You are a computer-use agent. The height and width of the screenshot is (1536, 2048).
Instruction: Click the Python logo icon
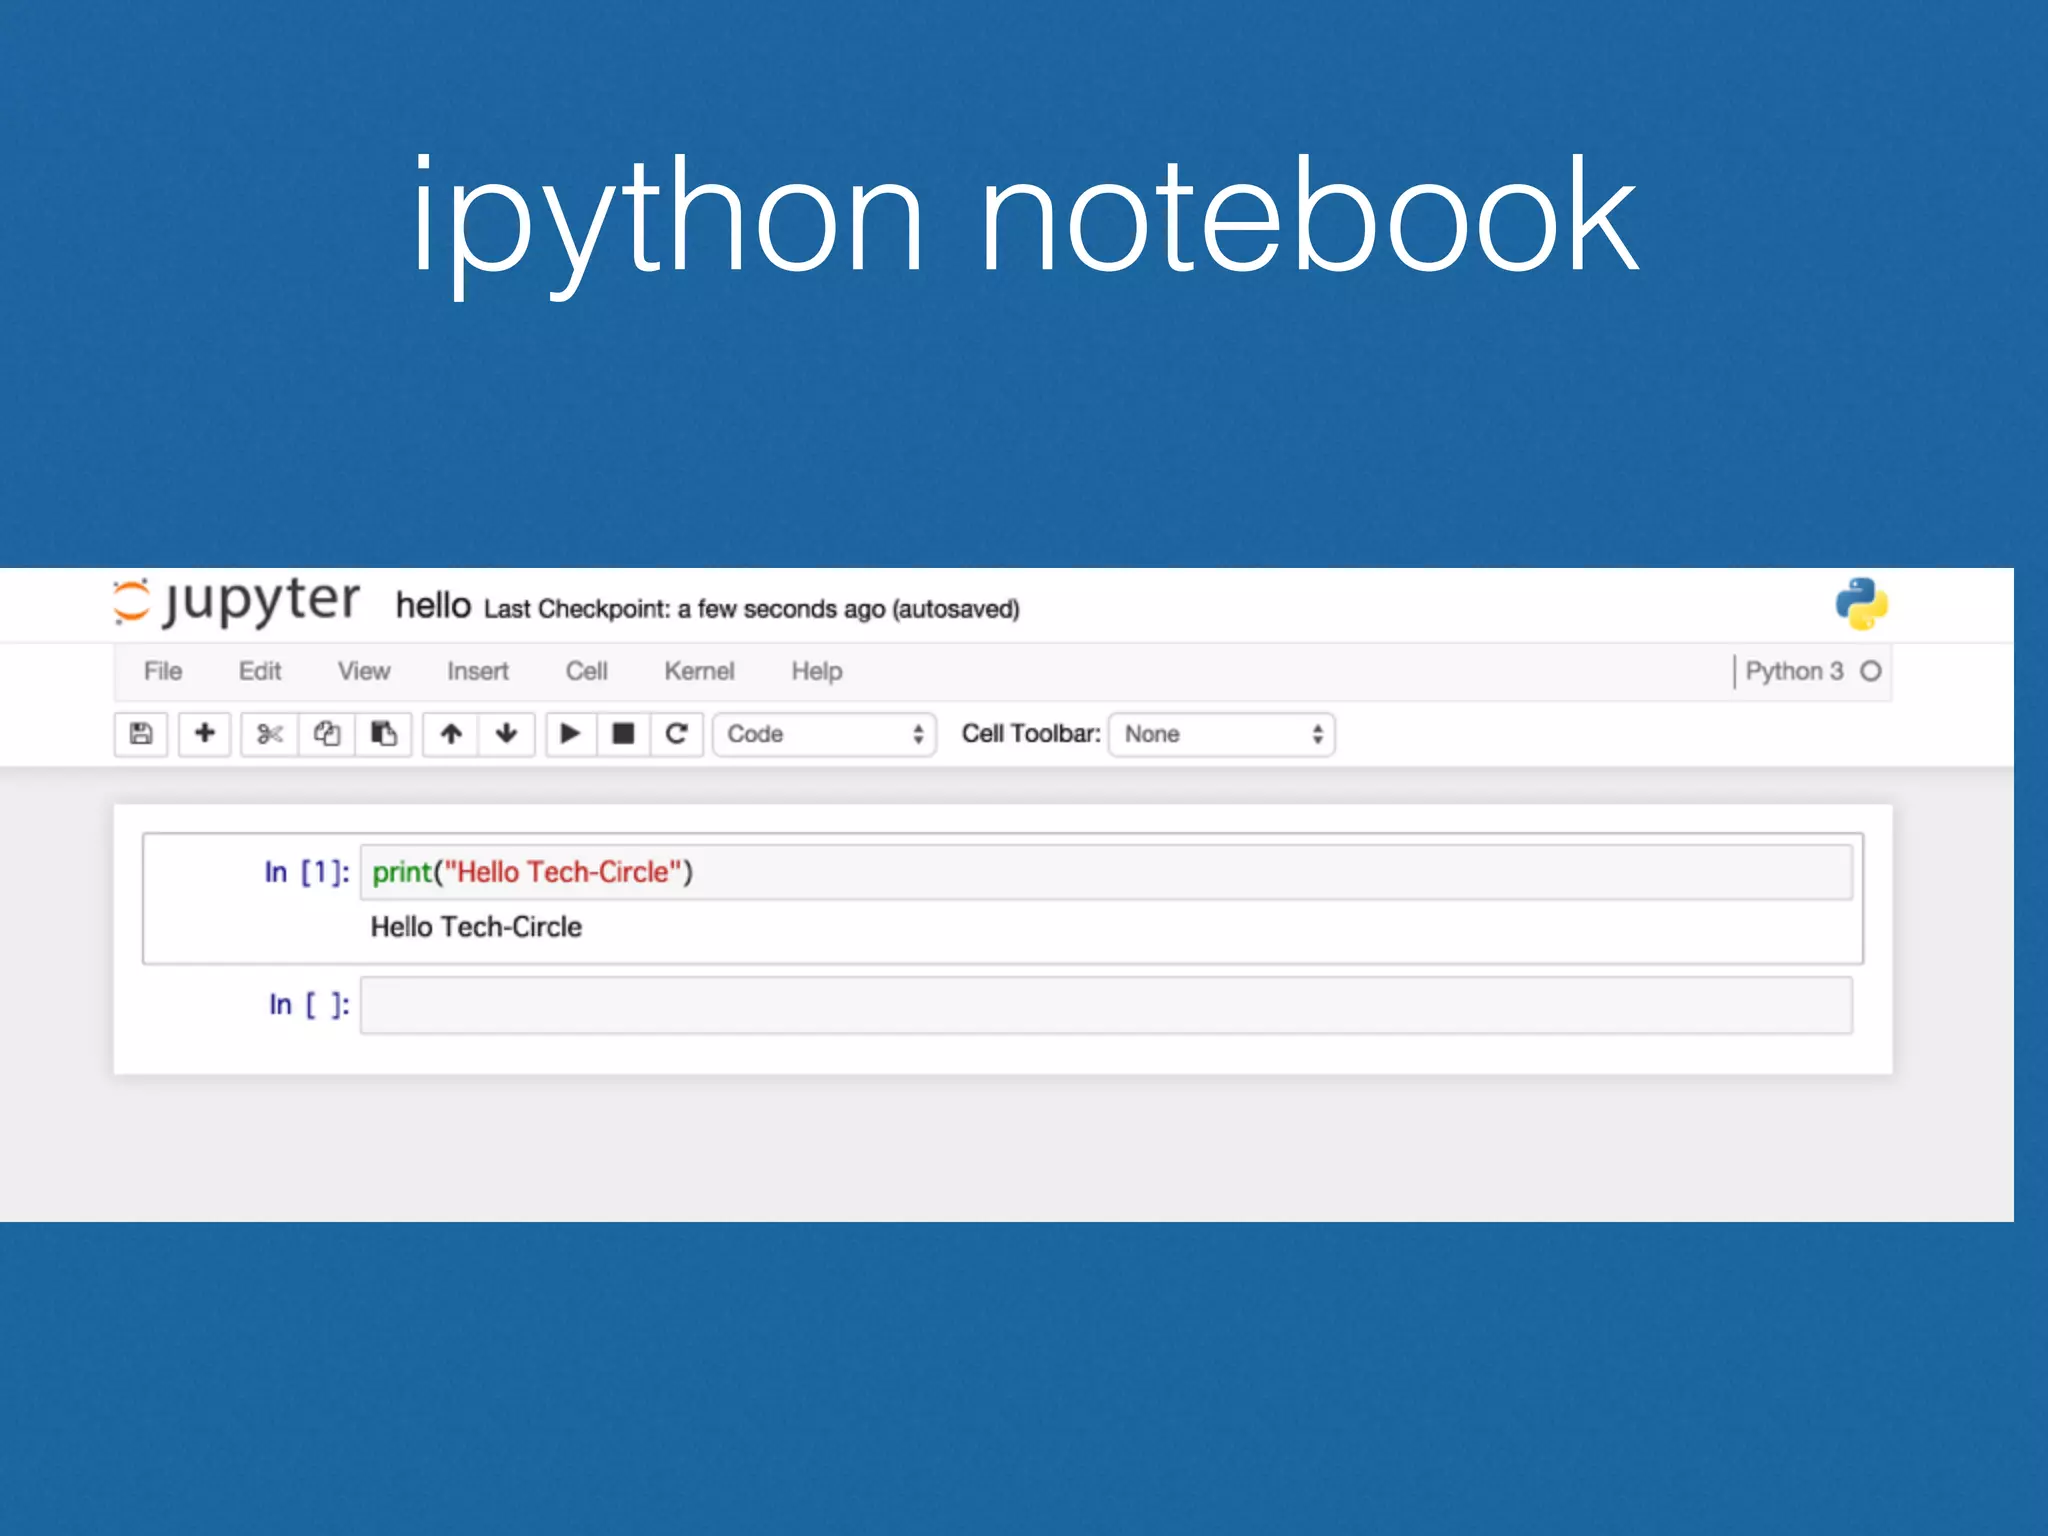(x=1861, y=604)
